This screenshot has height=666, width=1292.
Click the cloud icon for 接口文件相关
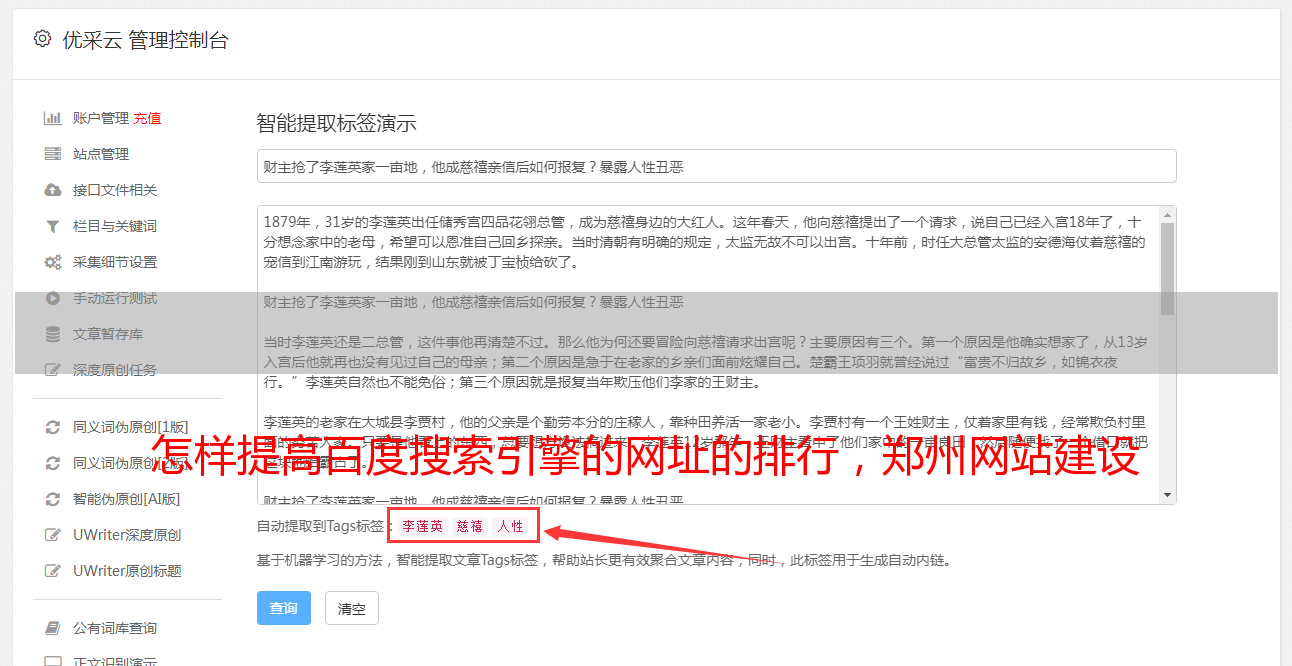pos(53,190)
